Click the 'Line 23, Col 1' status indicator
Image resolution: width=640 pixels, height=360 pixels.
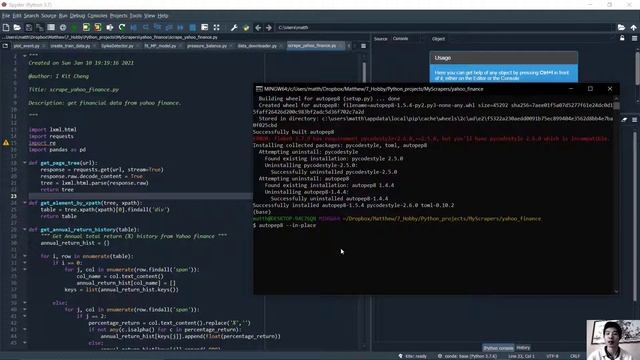pyautogui.click(x=521, y=356)
